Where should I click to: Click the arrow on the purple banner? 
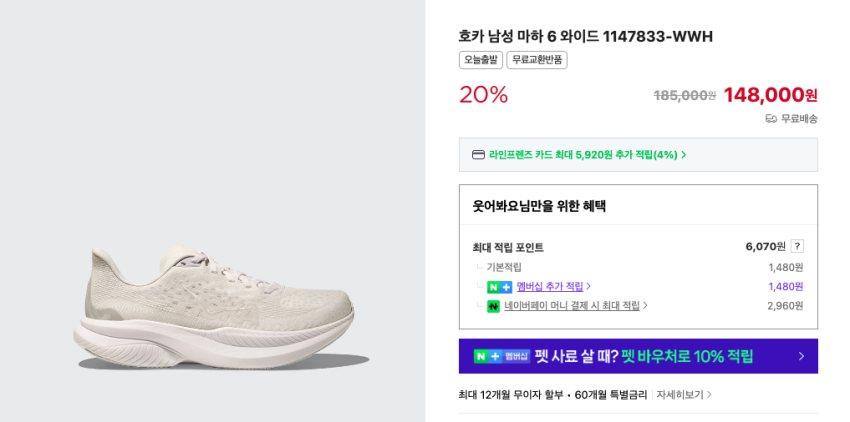pyautogui.click(x=801, y=356)
